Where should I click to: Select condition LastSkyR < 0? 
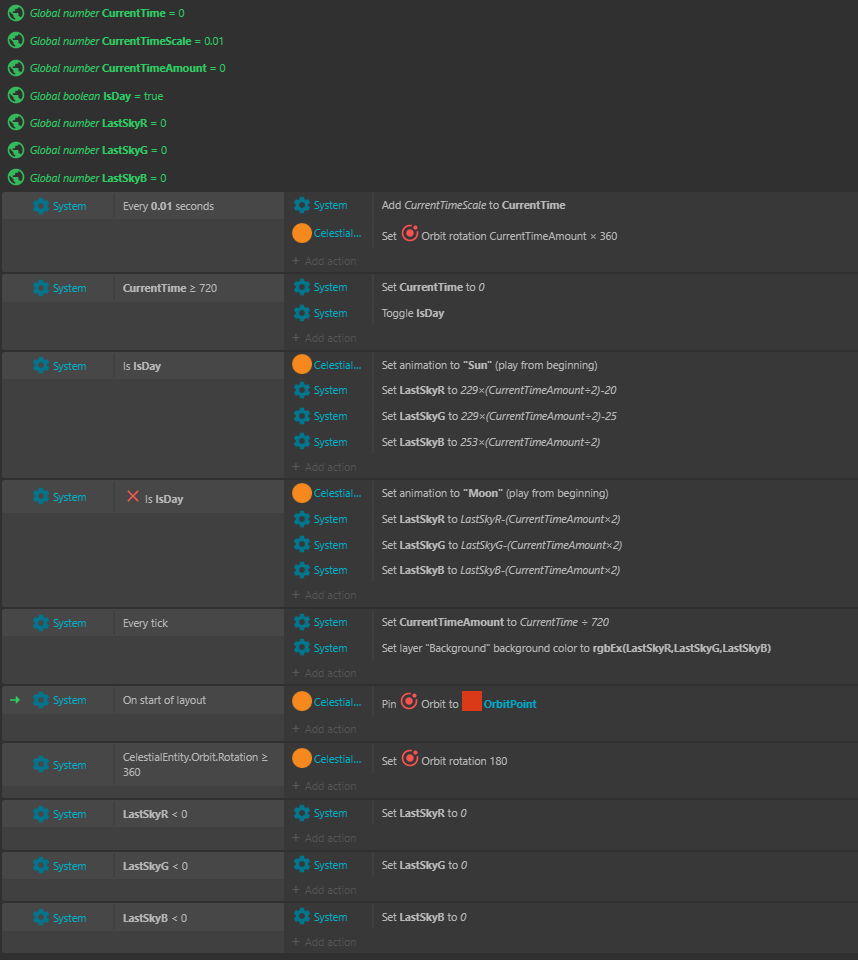pyautogui.click(x=155, y=814)
